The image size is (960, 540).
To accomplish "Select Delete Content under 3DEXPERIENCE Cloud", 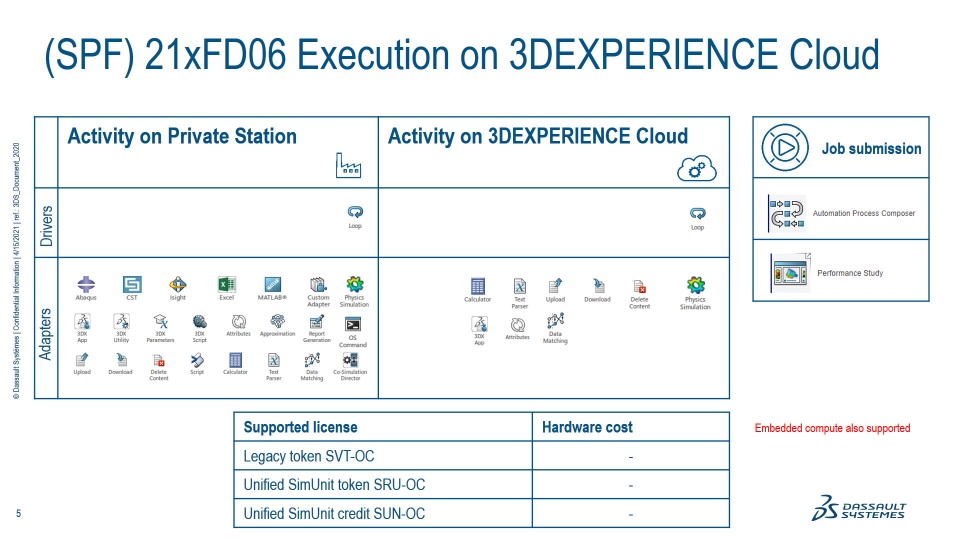I will [x=639, y=286].
